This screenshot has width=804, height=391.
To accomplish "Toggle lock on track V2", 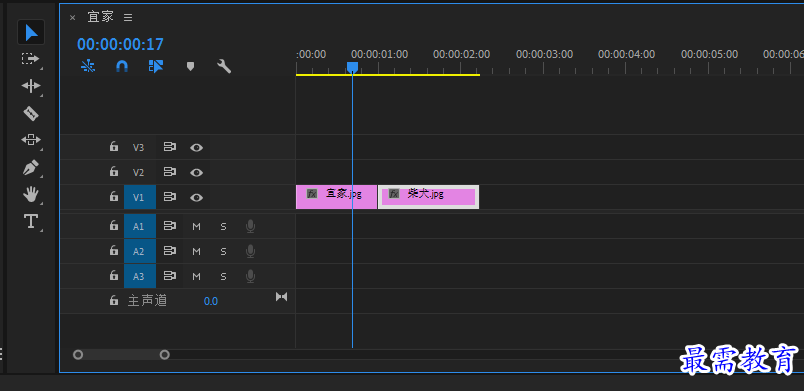I will click(114, 172).
